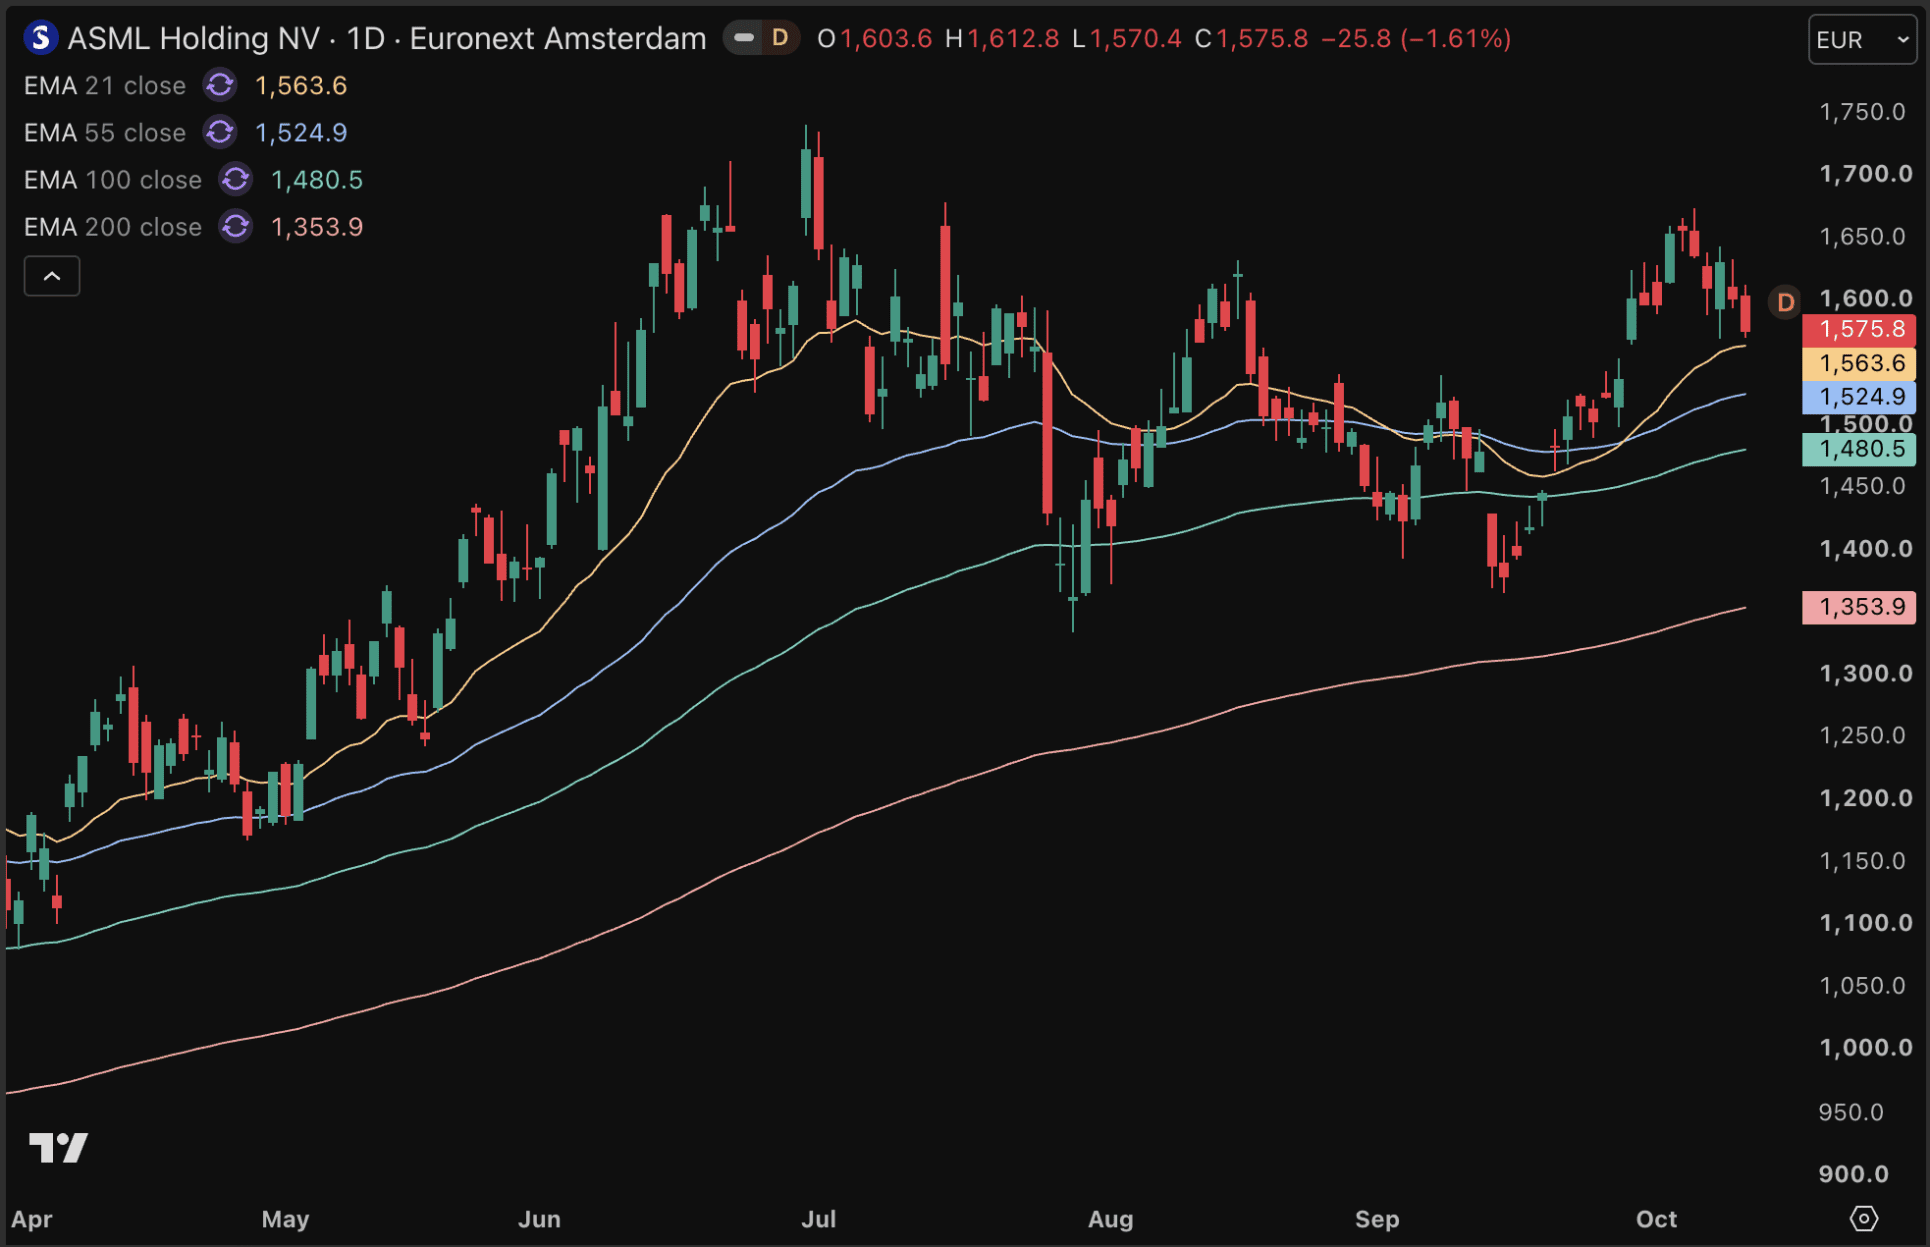Click the red 1,575.8 price label
Image resolution: width=1930 pixels, height=1247 pixels.
1859,329
